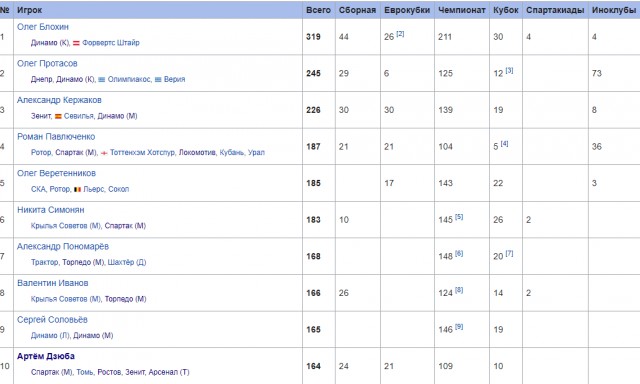
Task: Open Локомотив club link
Action: tap(197, 153)
